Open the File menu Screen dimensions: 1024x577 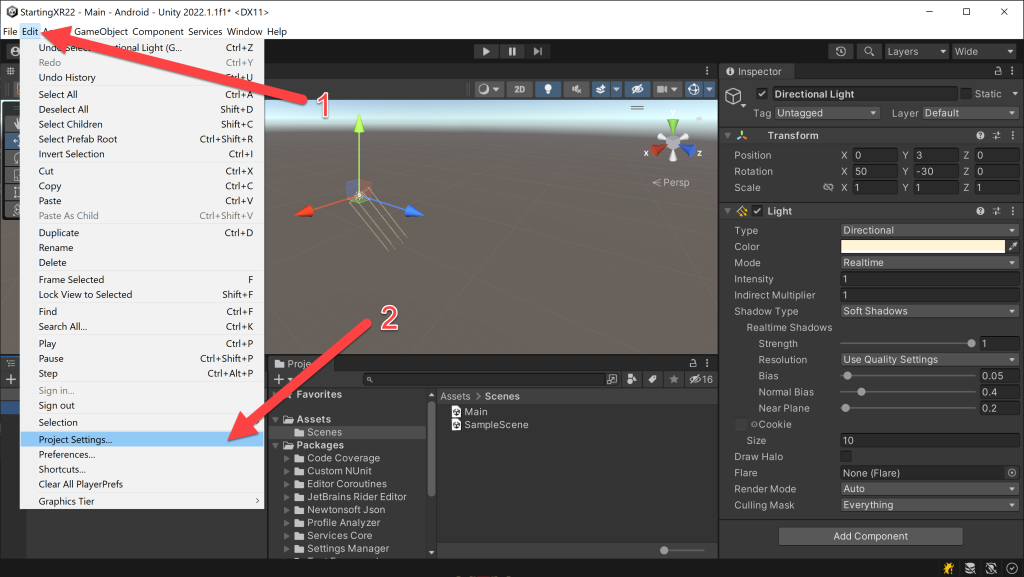click(10, 31)
